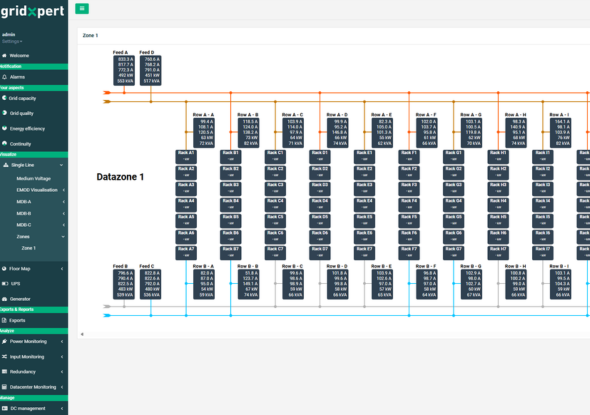Collapse the Single Line menu chevron
The width and height of the screenshot is (590, 415).
61,165
